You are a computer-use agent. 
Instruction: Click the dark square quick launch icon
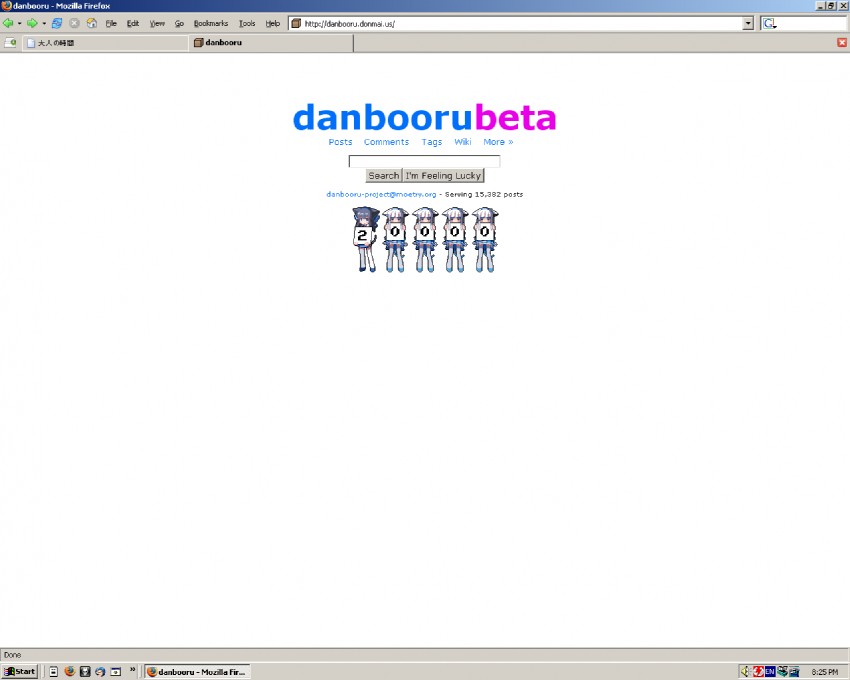click(x=85, y=671)
